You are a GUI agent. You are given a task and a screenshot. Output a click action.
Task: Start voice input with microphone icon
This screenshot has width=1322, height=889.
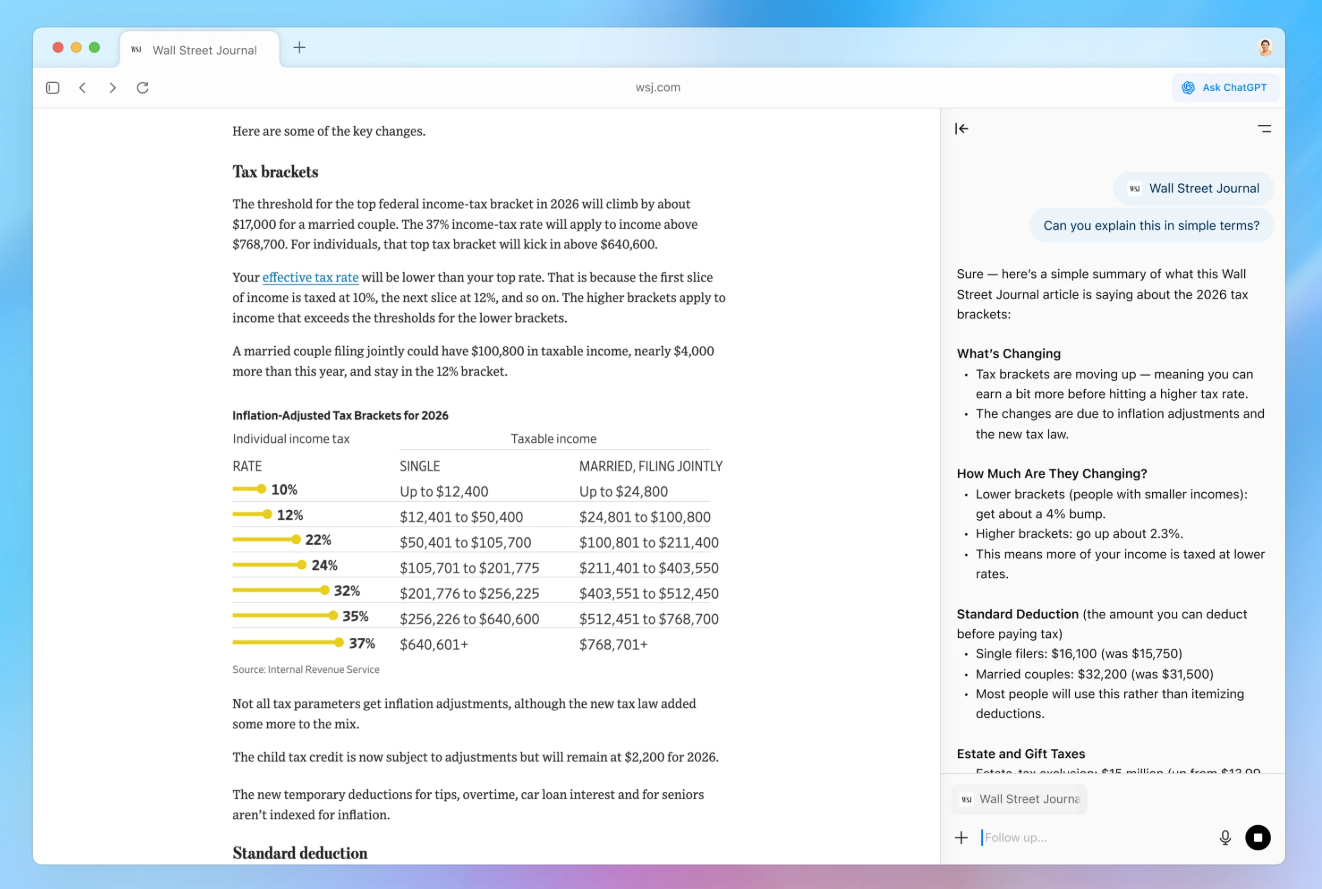[1225, 838]
